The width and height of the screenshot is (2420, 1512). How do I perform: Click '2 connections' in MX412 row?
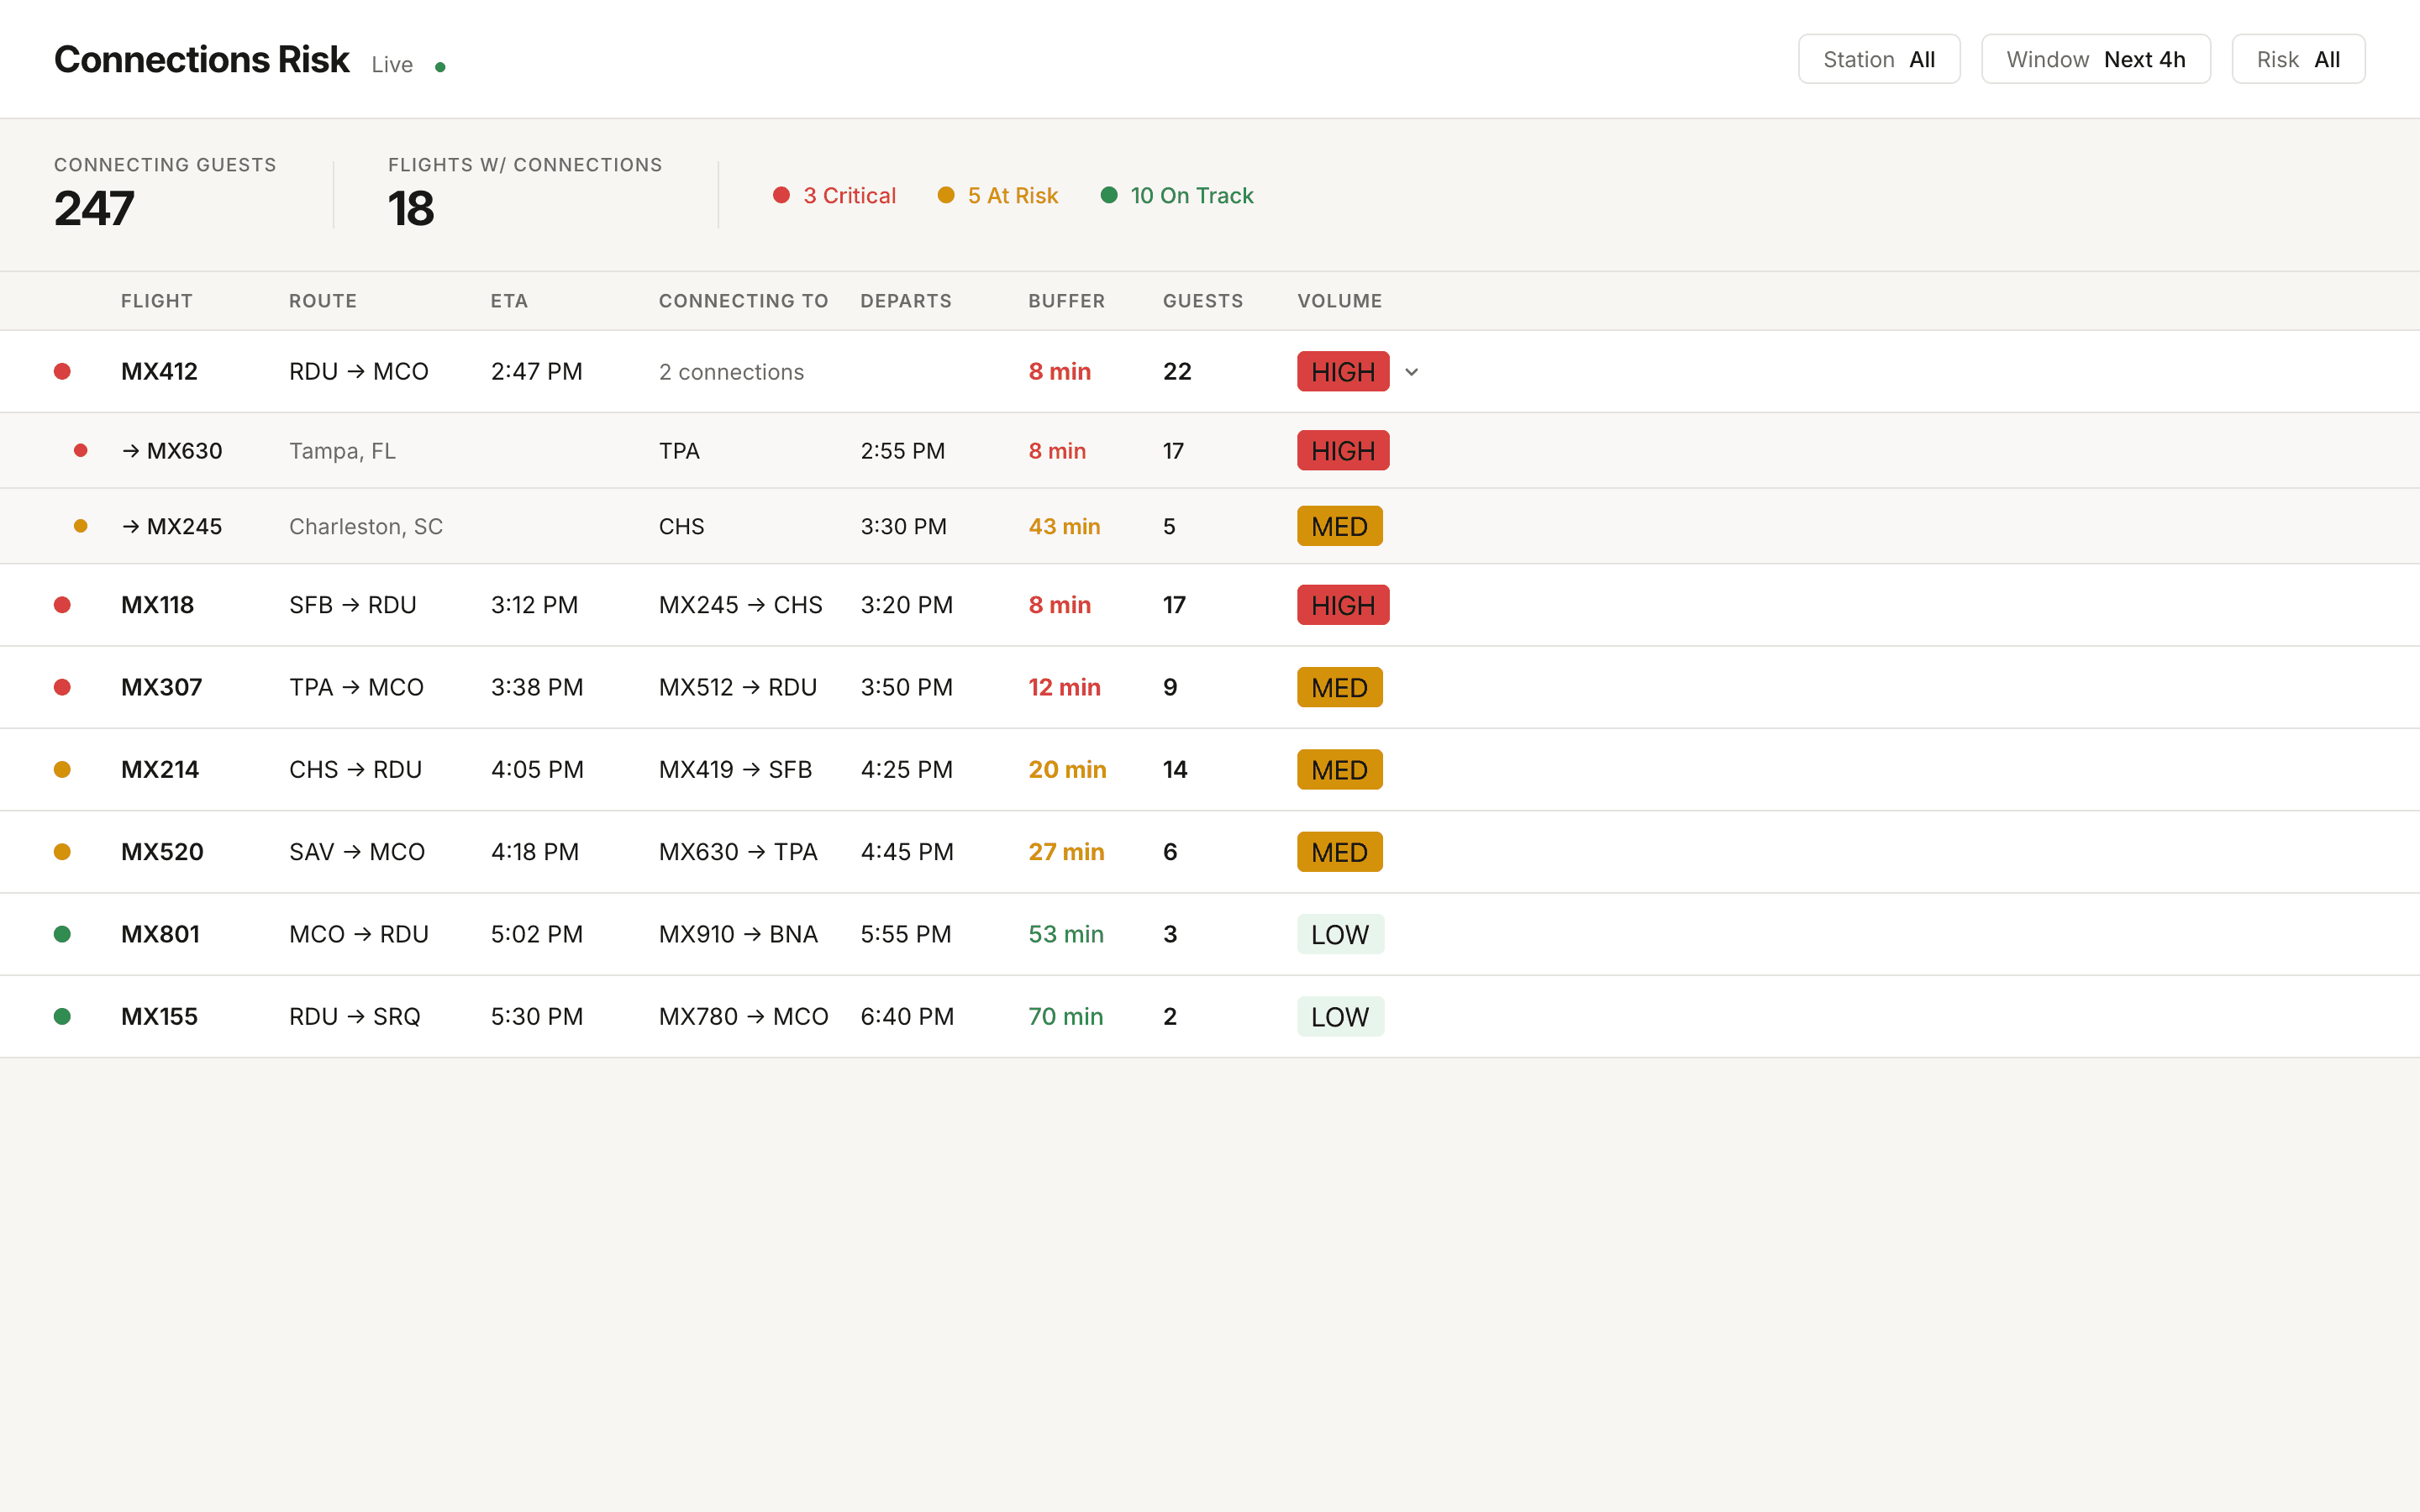point(731,372)
